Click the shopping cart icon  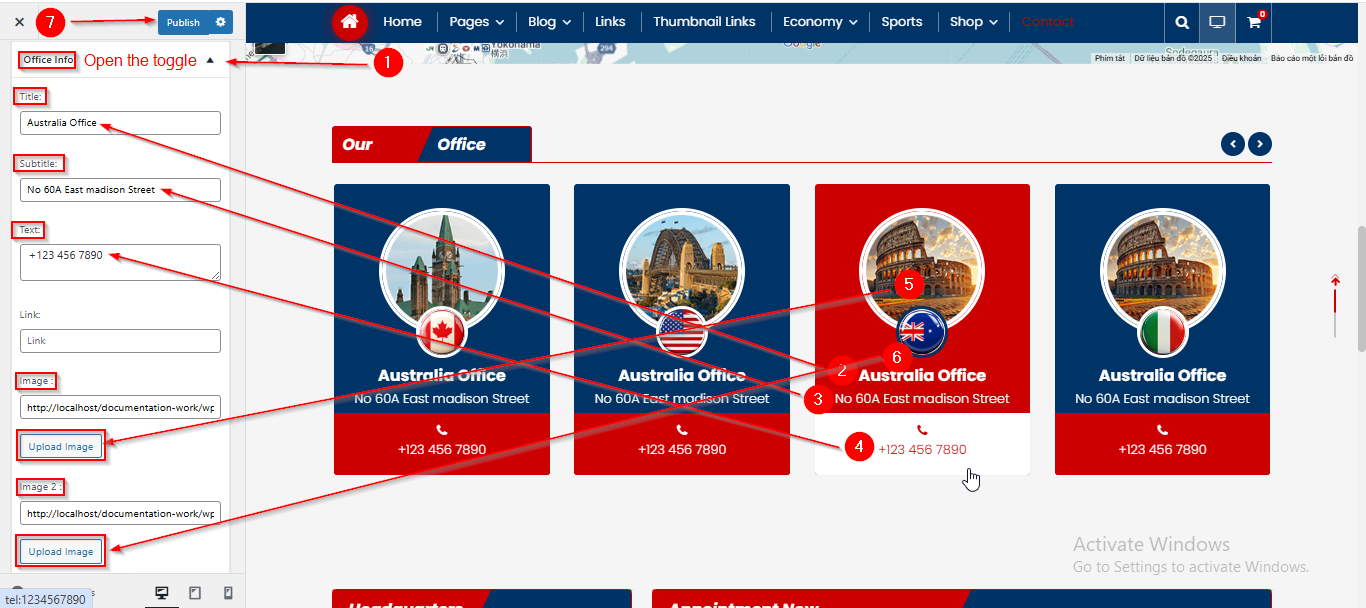1254,22
